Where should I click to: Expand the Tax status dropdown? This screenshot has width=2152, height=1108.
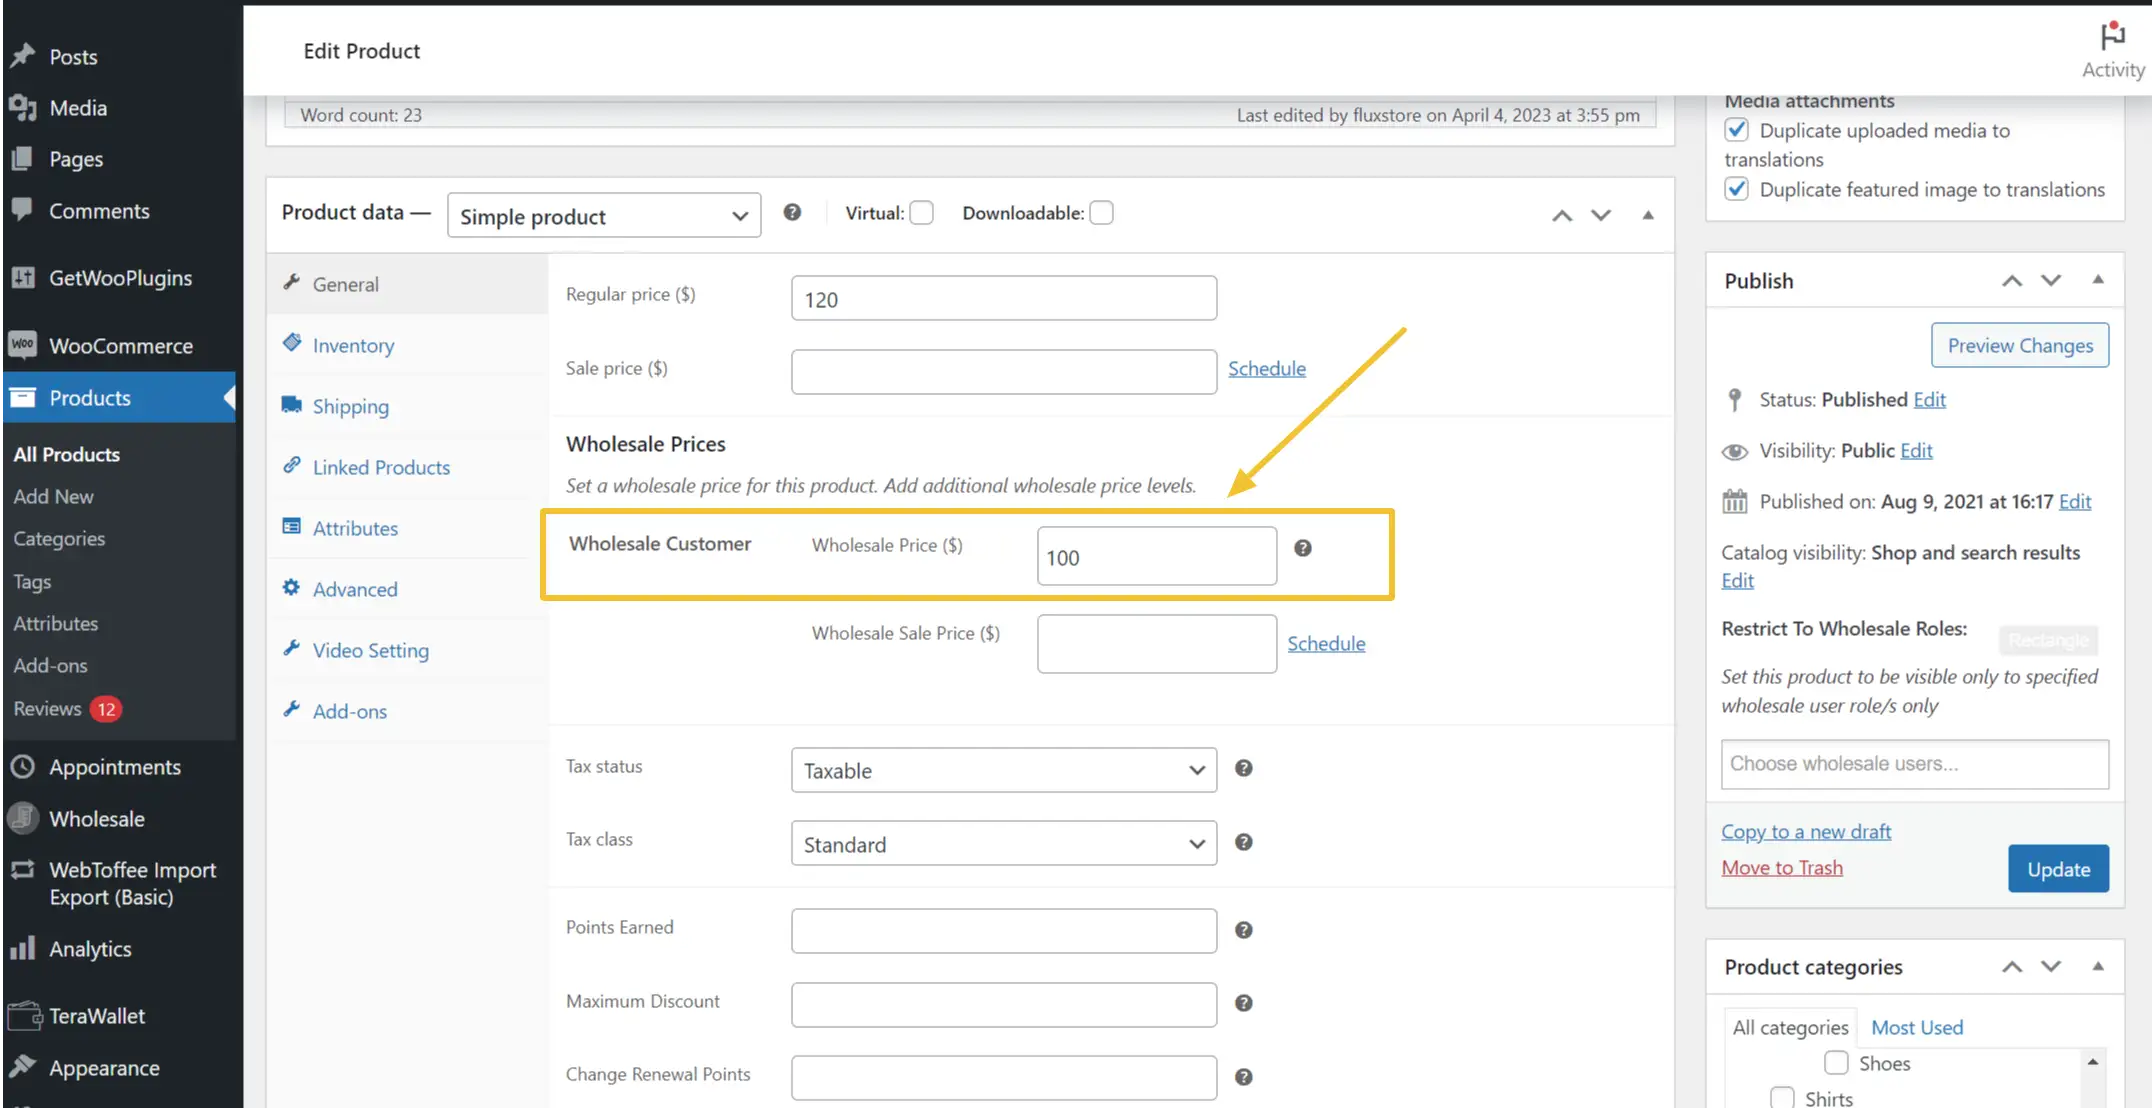click(x=1003, y=770)
